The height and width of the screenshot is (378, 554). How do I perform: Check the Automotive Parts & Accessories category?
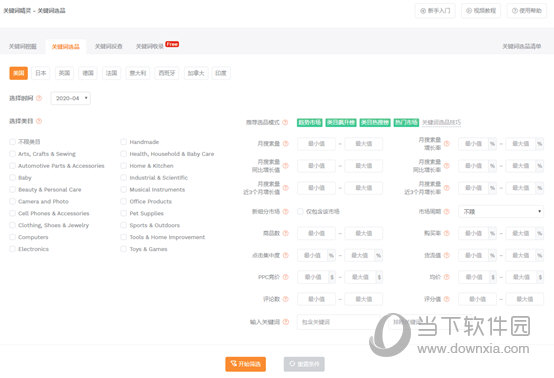coord(12,166)
